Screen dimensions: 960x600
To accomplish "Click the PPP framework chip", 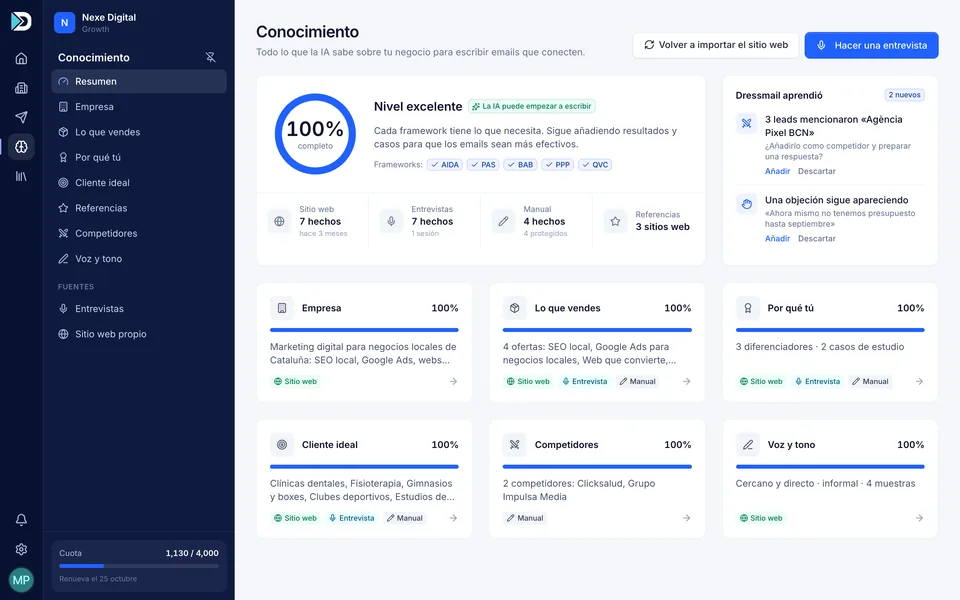I will (558, 165).
